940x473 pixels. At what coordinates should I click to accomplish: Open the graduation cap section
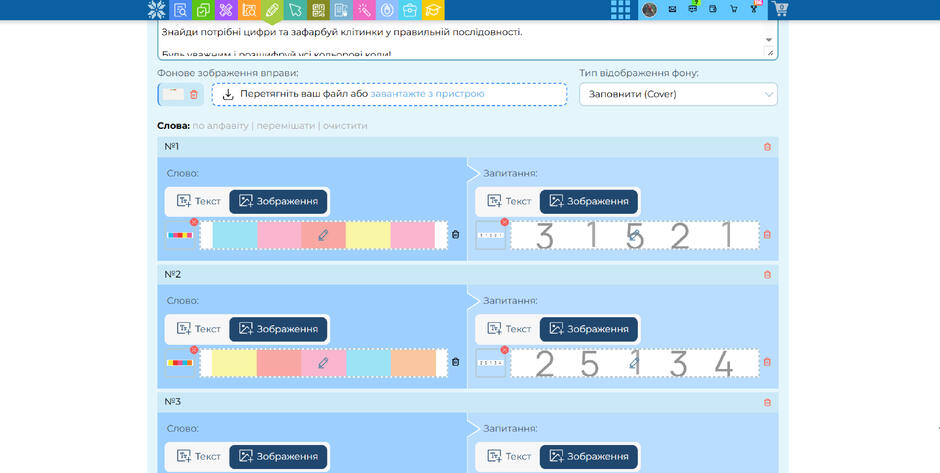pyautogui.click(x=433, y=10)
